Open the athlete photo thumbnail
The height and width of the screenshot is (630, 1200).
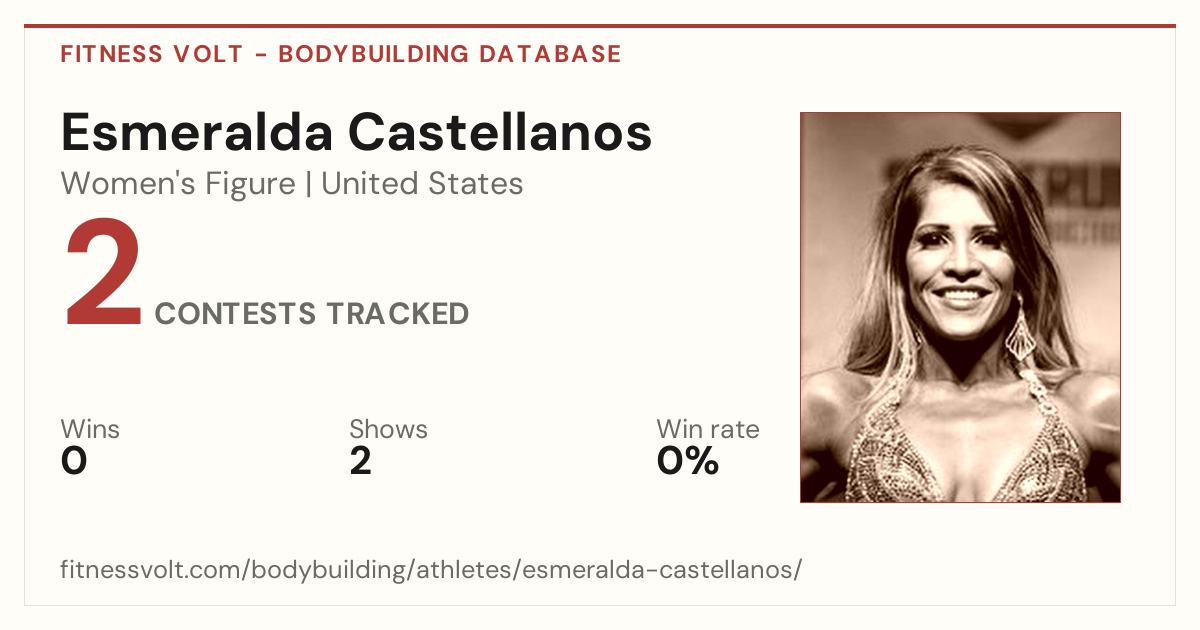click(x=960, y=307)
